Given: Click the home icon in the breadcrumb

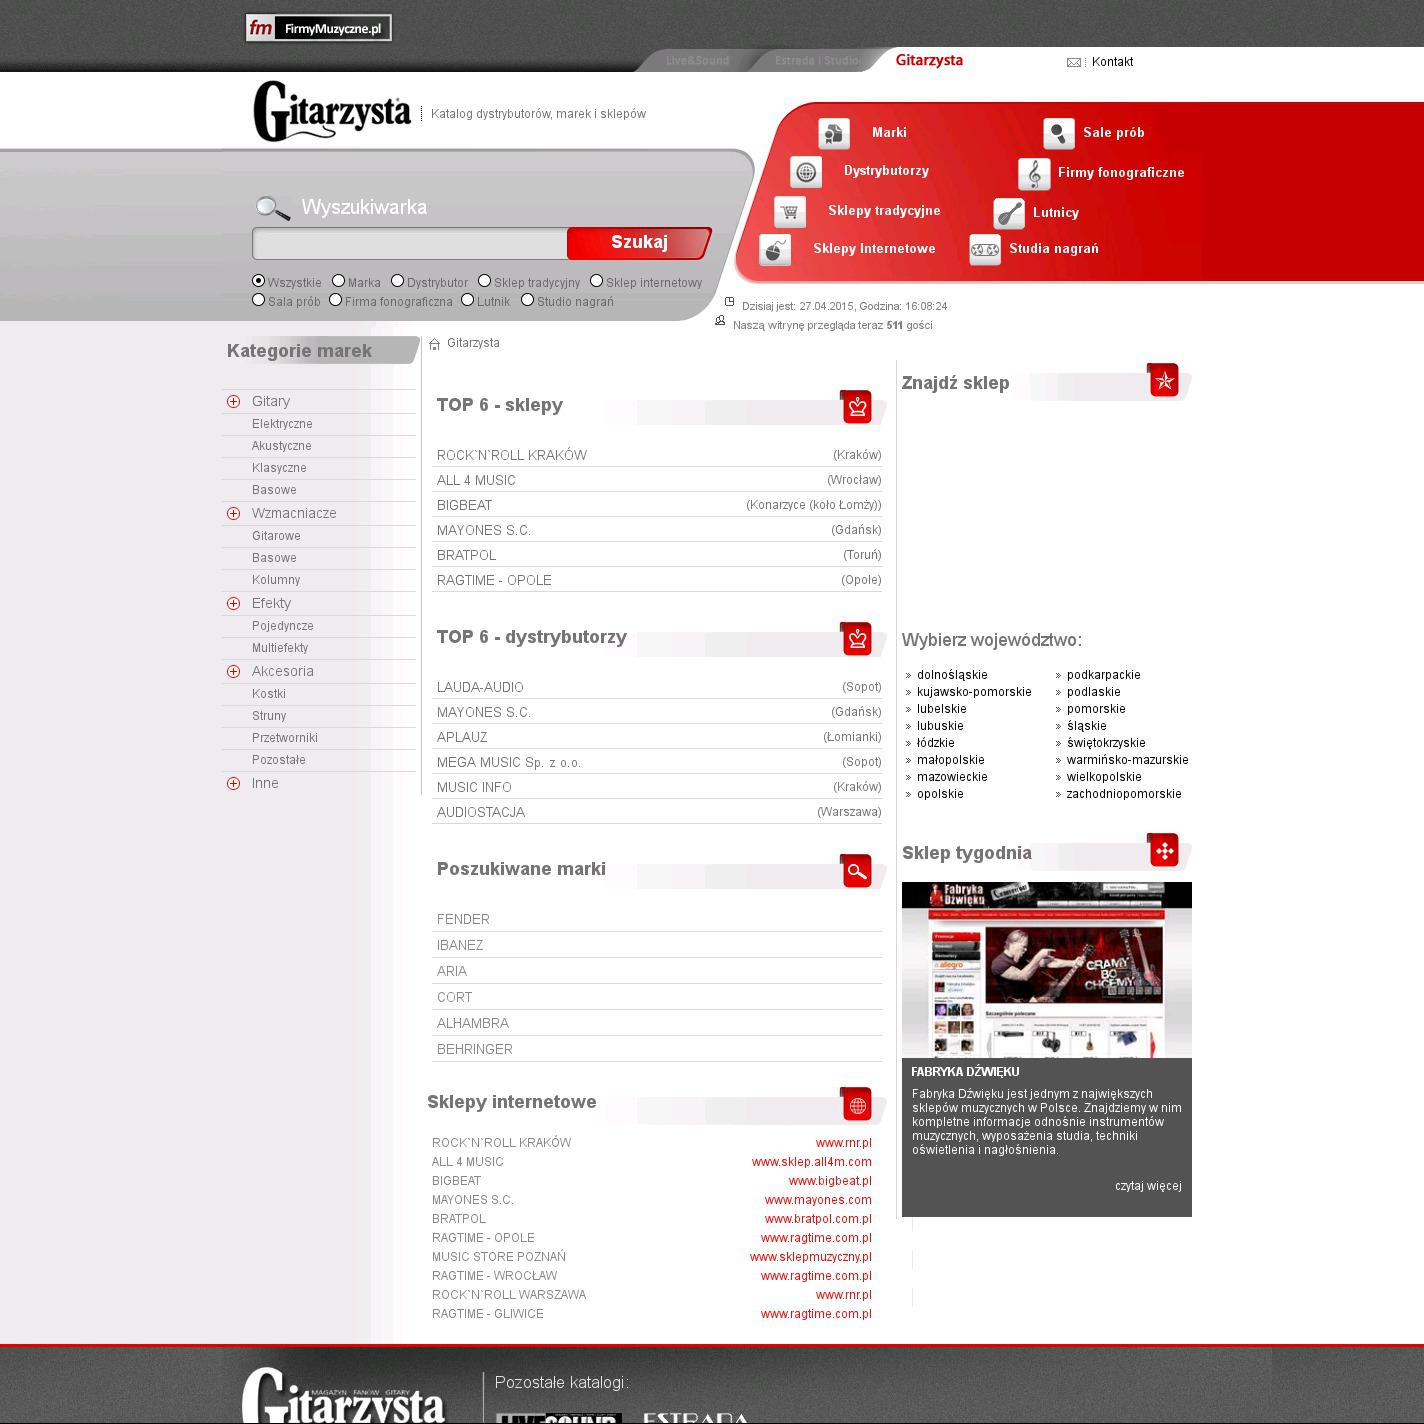Looking at the screenshot, I should (x=435, y=344).
